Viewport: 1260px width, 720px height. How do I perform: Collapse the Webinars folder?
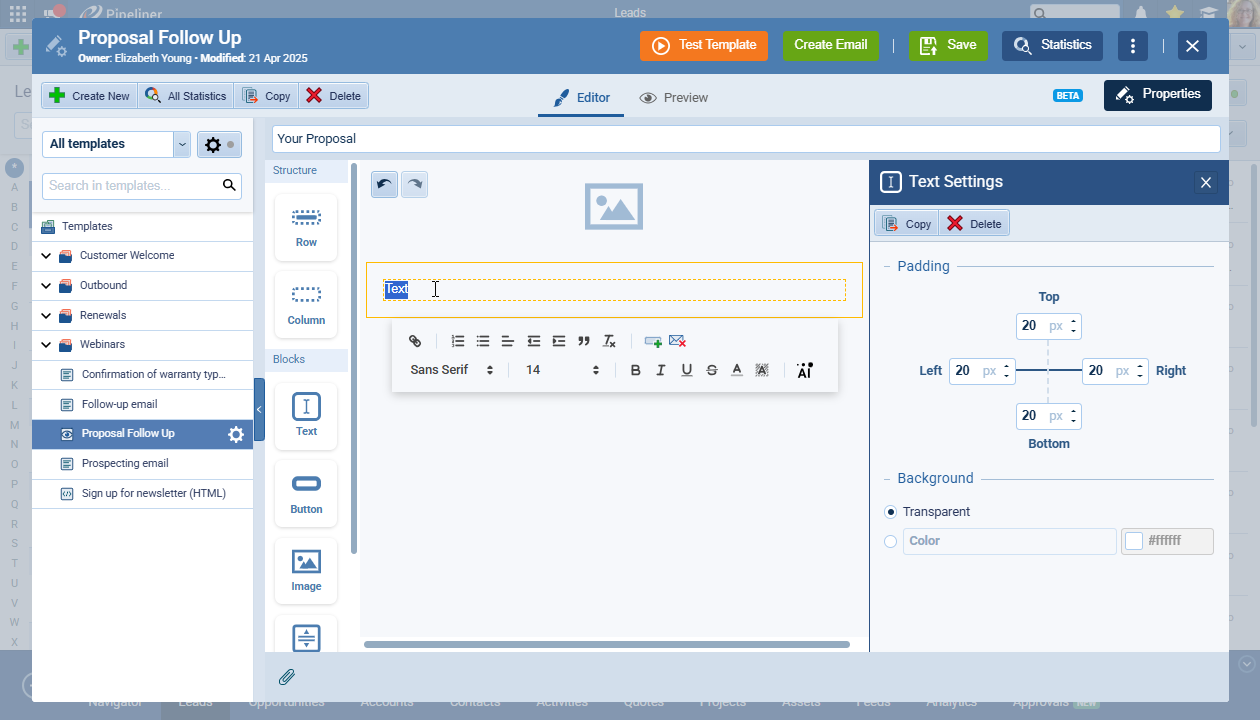(46, 345)
